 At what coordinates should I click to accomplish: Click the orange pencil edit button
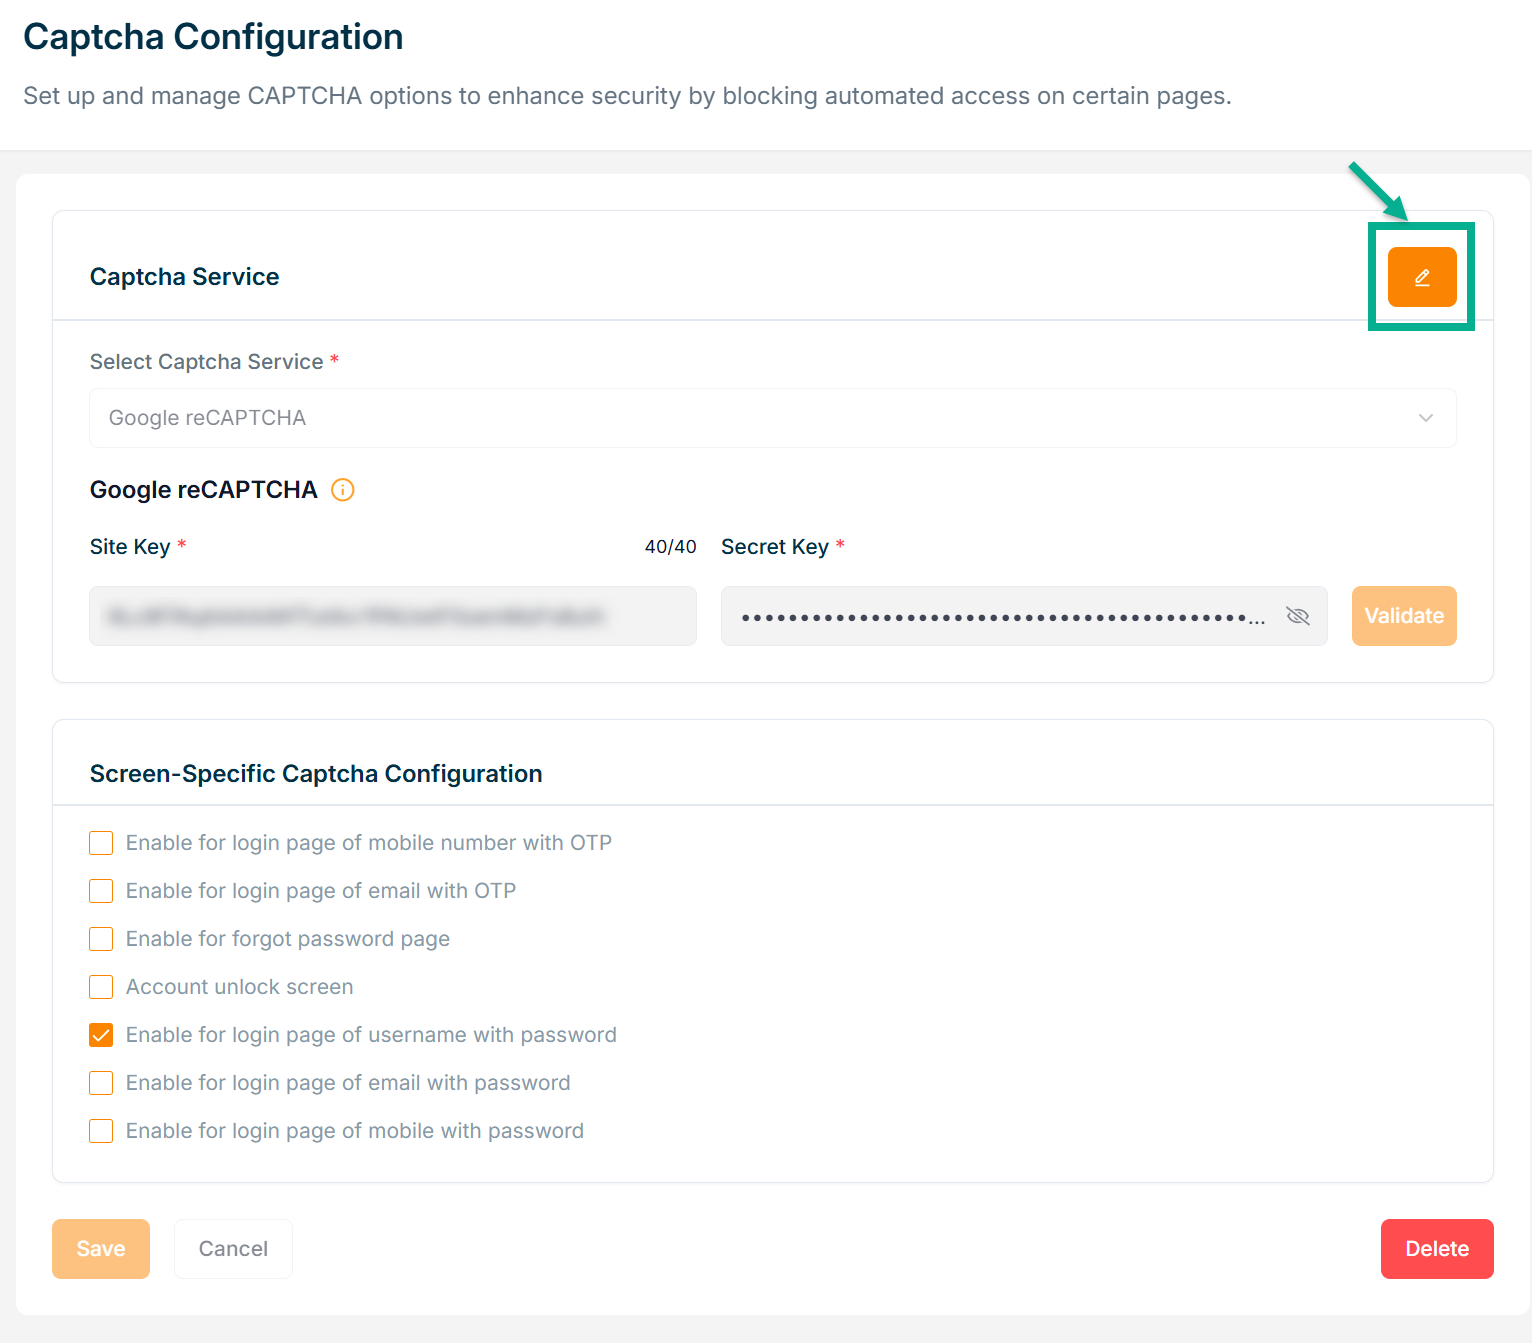pyautogui.click(x=1421, y=277)
